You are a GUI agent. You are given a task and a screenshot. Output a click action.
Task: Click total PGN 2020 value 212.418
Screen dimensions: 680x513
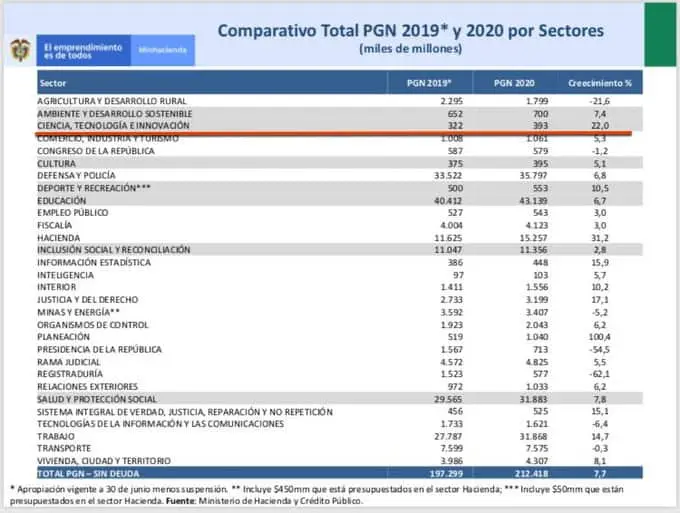(532, 474)
